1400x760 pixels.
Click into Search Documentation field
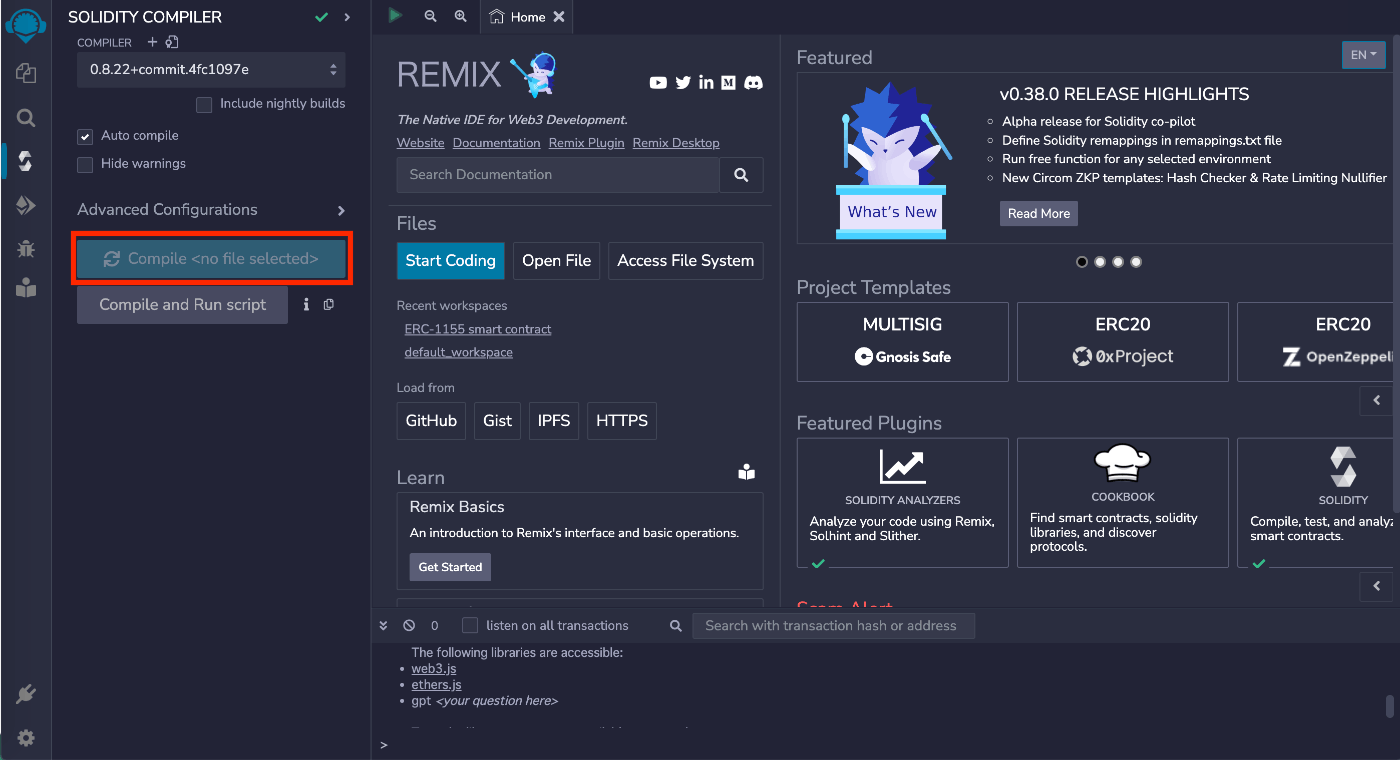[558, 174]
